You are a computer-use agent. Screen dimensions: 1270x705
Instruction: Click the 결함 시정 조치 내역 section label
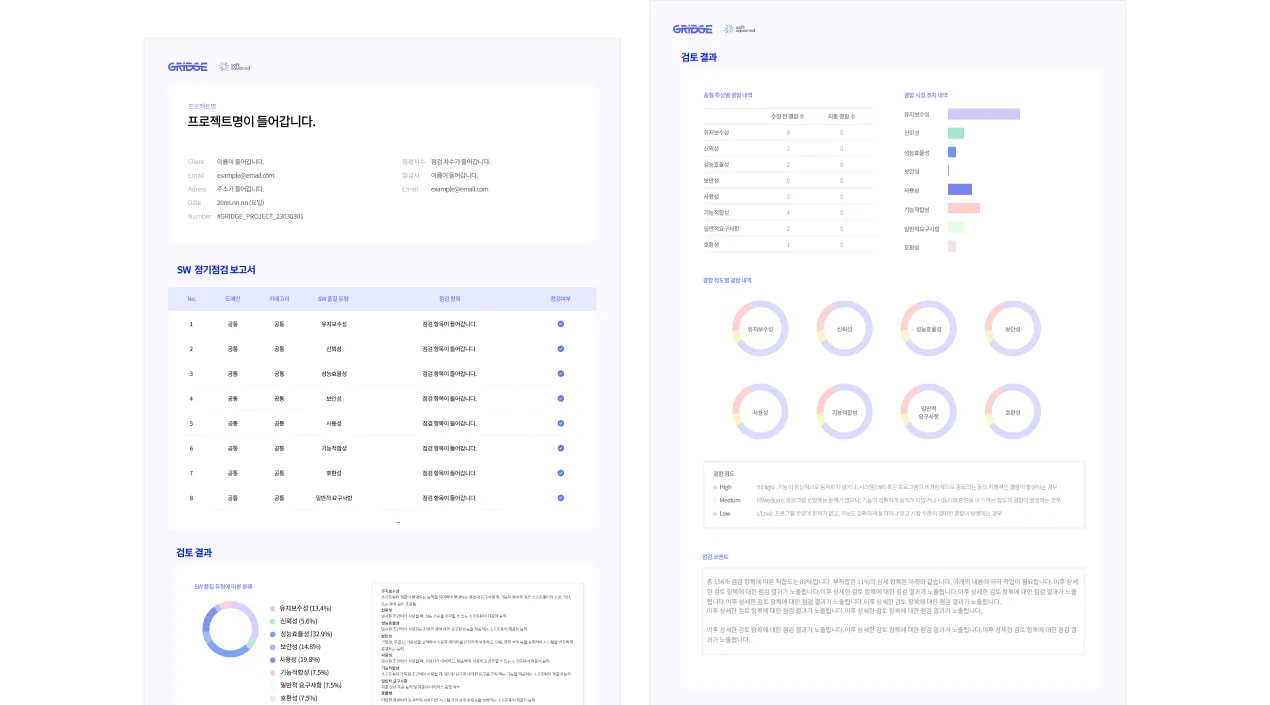(x=926, y=95)
